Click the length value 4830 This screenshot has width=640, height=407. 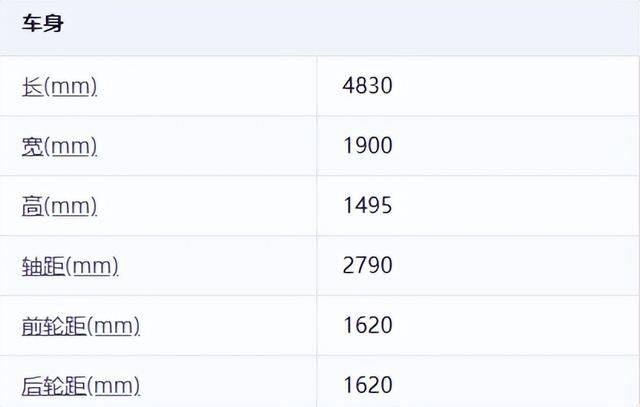[x=367, y=86]
